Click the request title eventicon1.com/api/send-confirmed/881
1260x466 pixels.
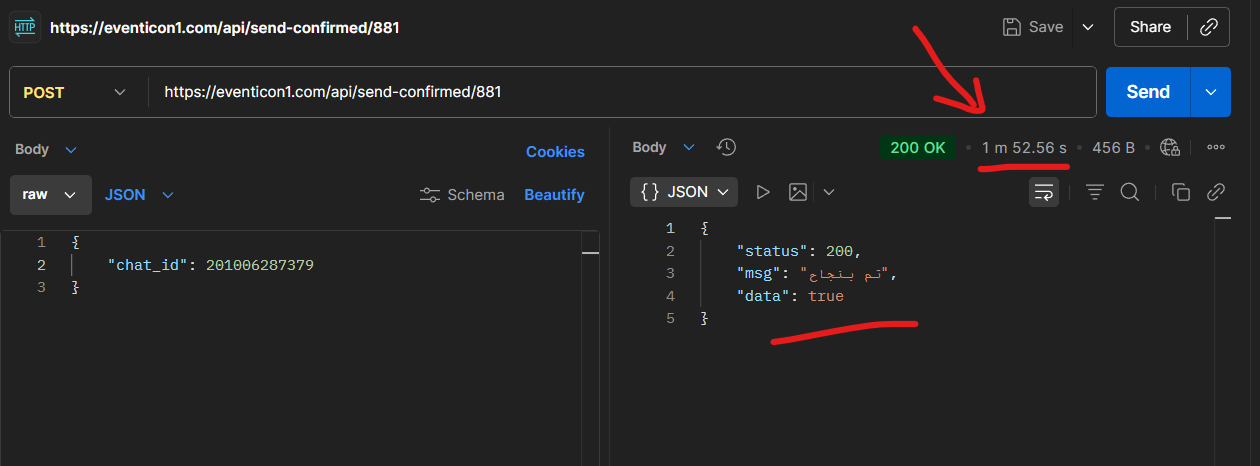point(225,28)
